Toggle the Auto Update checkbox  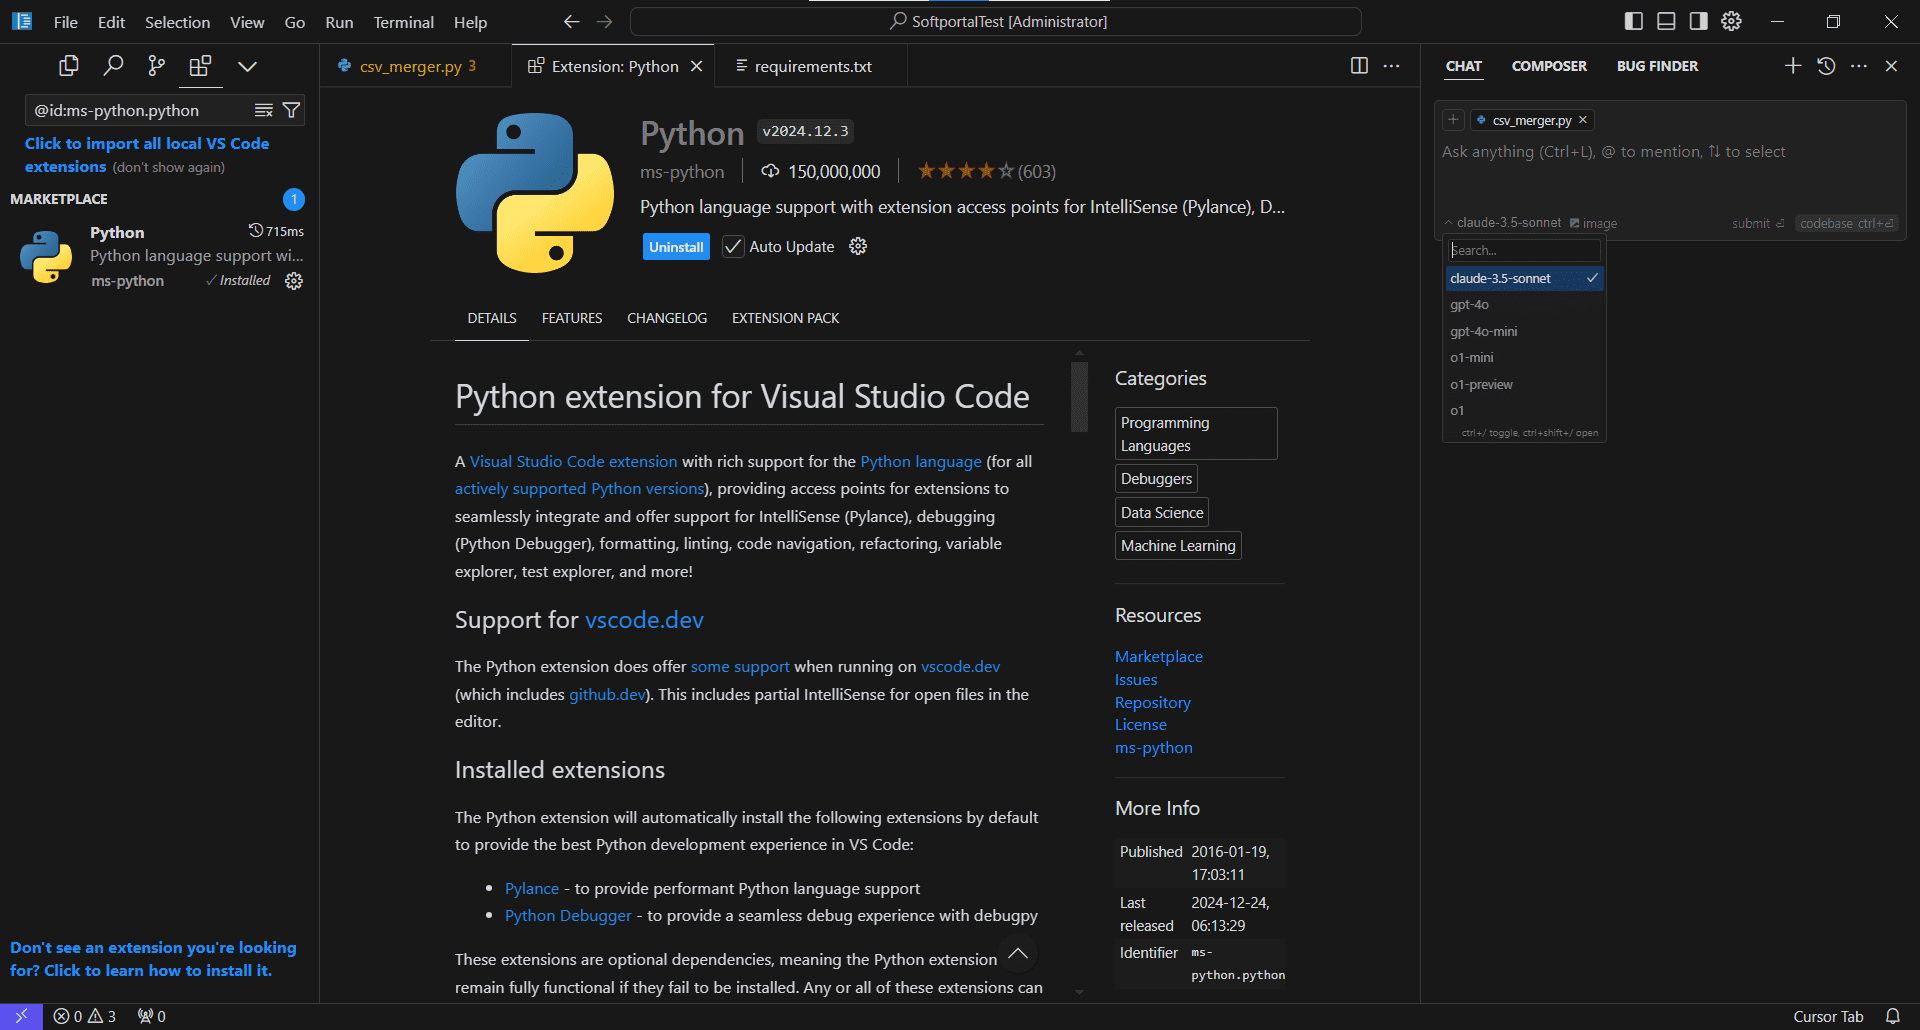[x=733, y=247]
